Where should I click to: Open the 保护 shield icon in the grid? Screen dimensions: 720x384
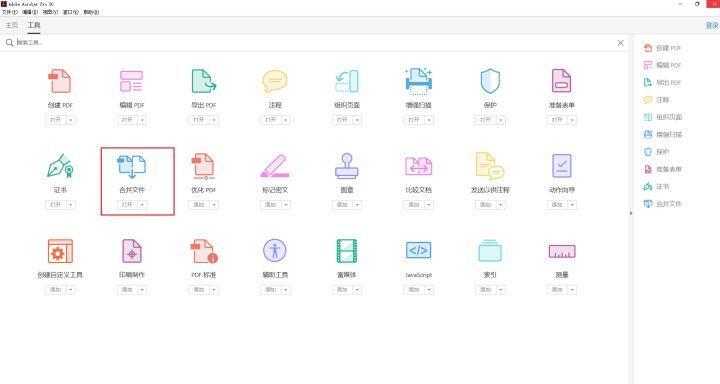pos(490,81)
